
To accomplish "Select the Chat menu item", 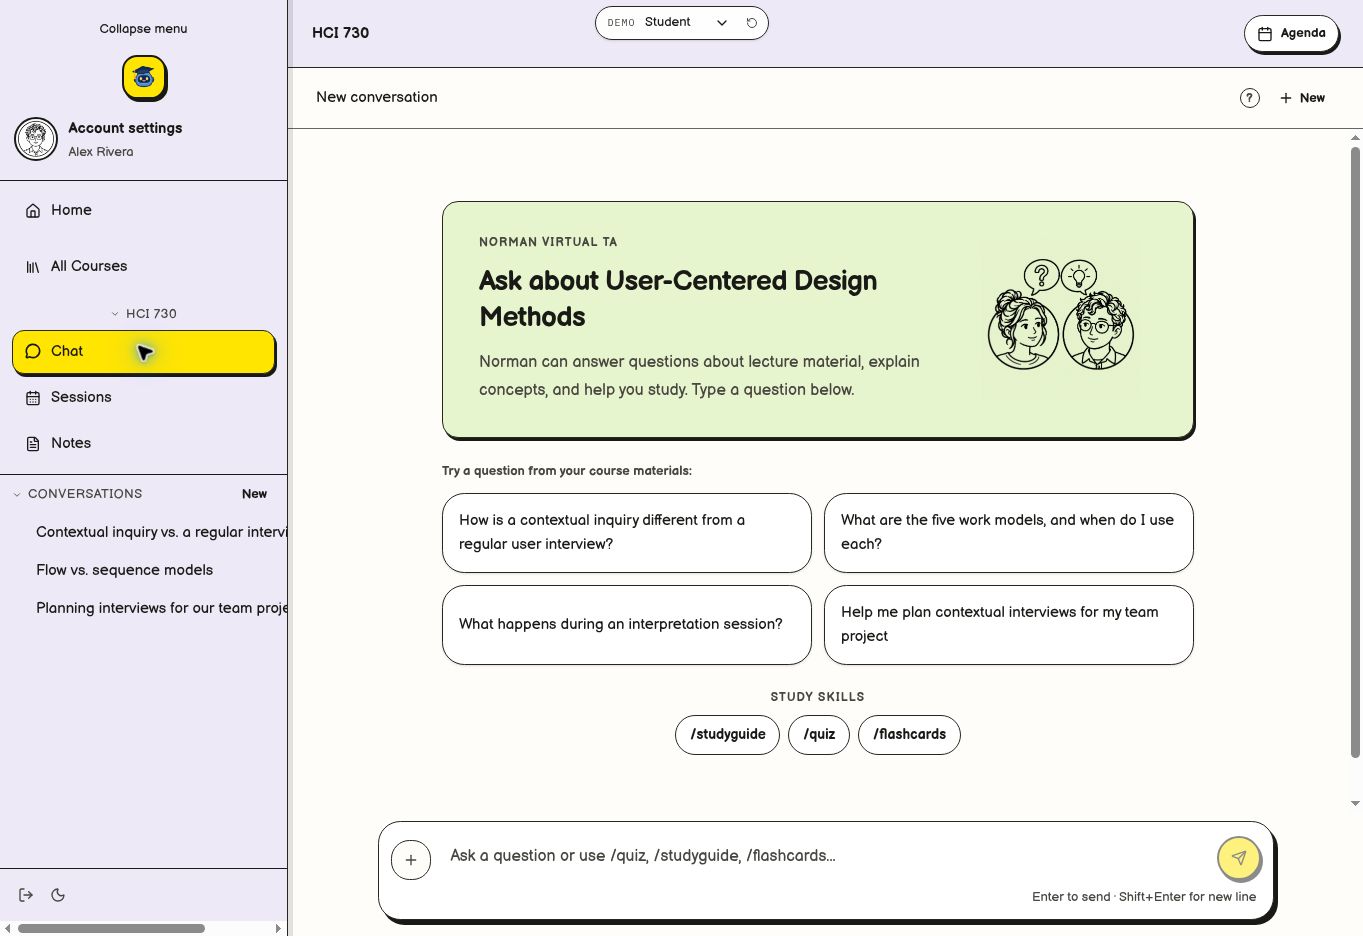I will (143, 352).
